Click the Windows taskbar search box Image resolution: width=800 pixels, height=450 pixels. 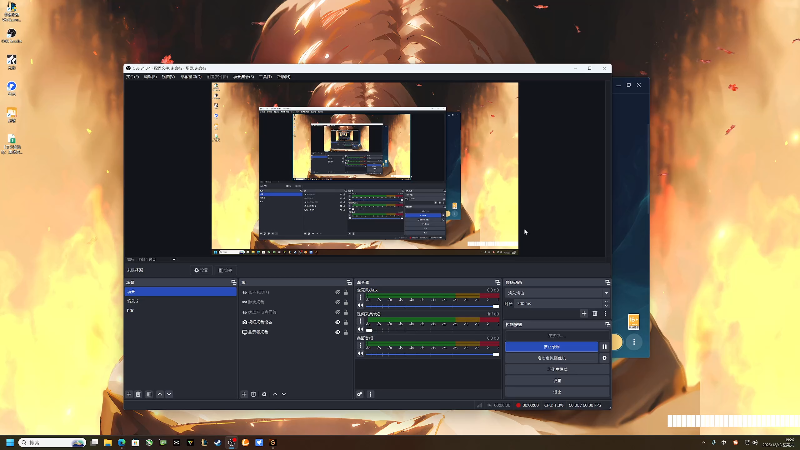click(x=52, y=442)
